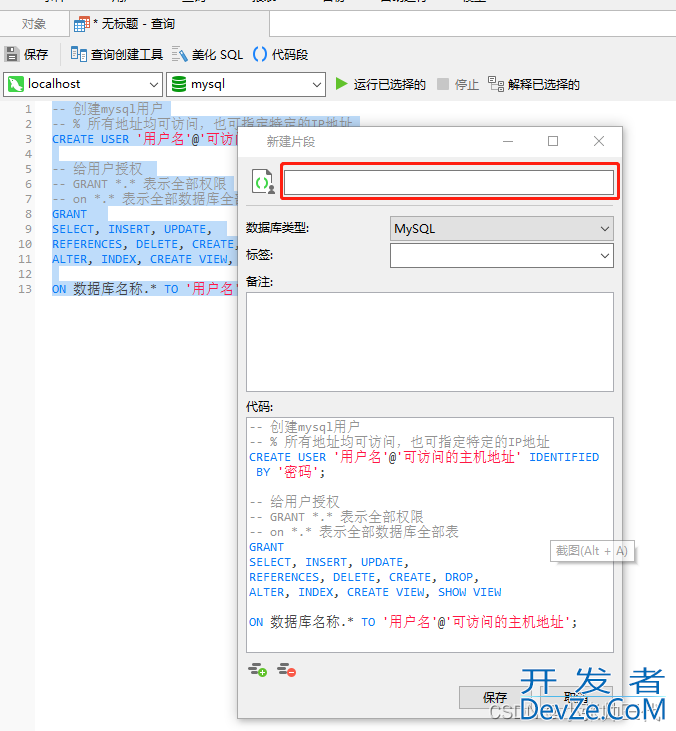Screen dimensions: 676x731
Task: Click the 保存 button in the snippet dialog
Action: (494, 697)
